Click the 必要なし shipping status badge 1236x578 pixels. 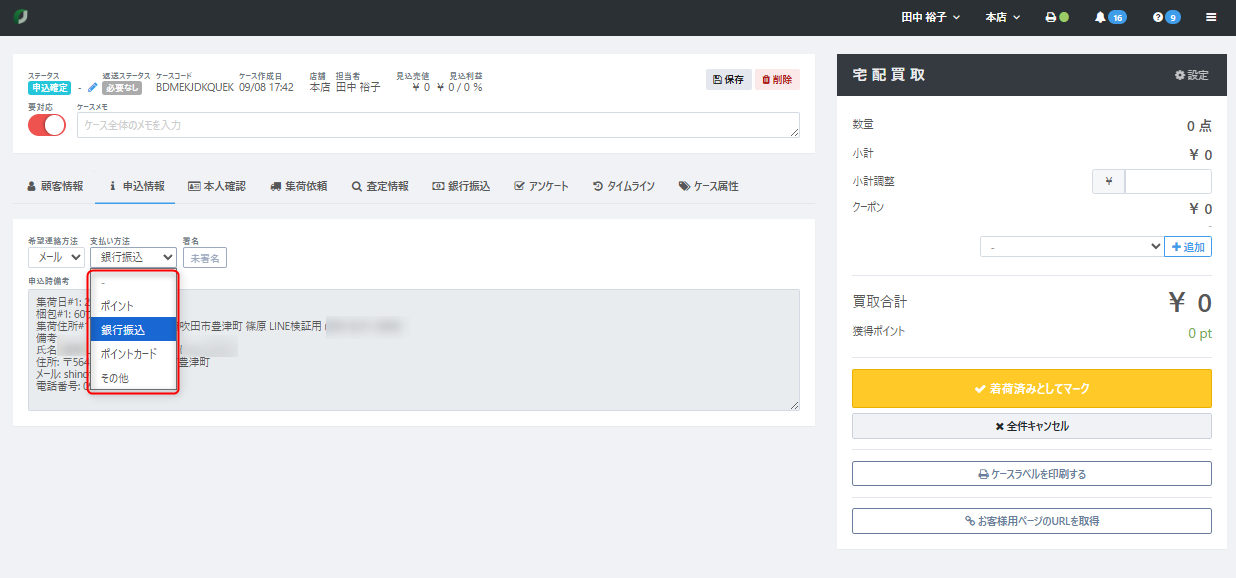click(122, 88)
